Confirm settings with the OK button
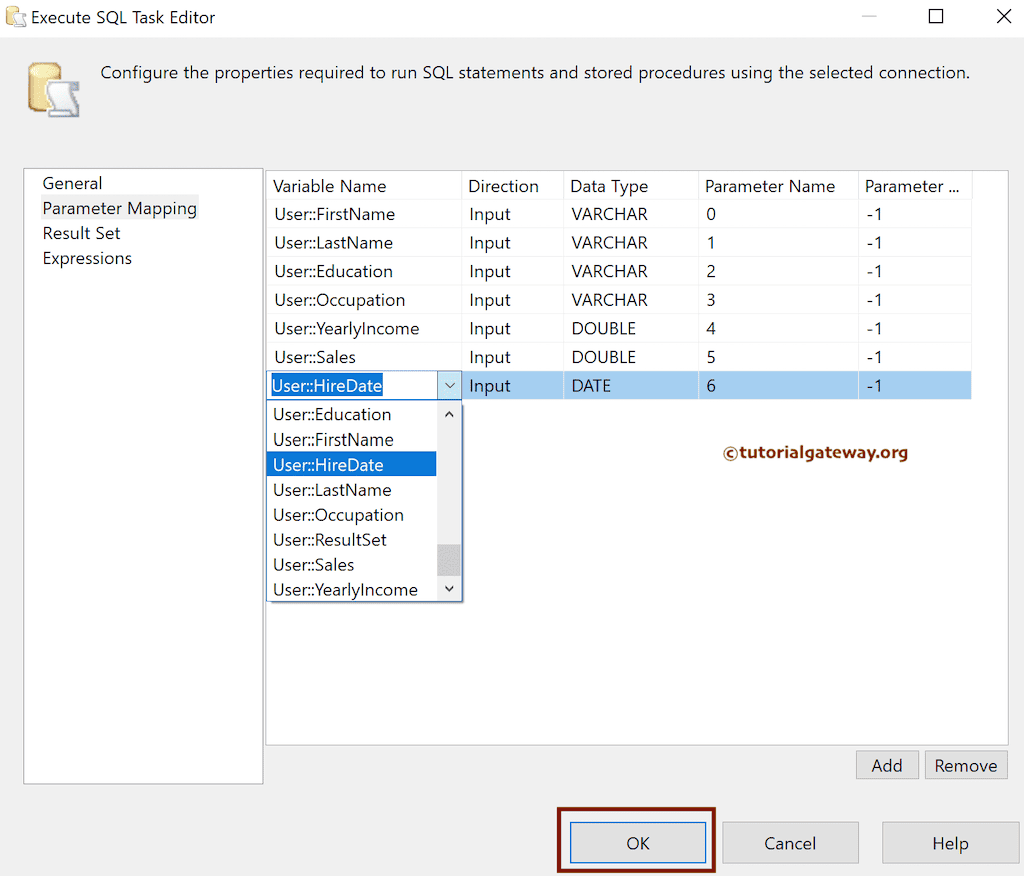 click(637, 842)
